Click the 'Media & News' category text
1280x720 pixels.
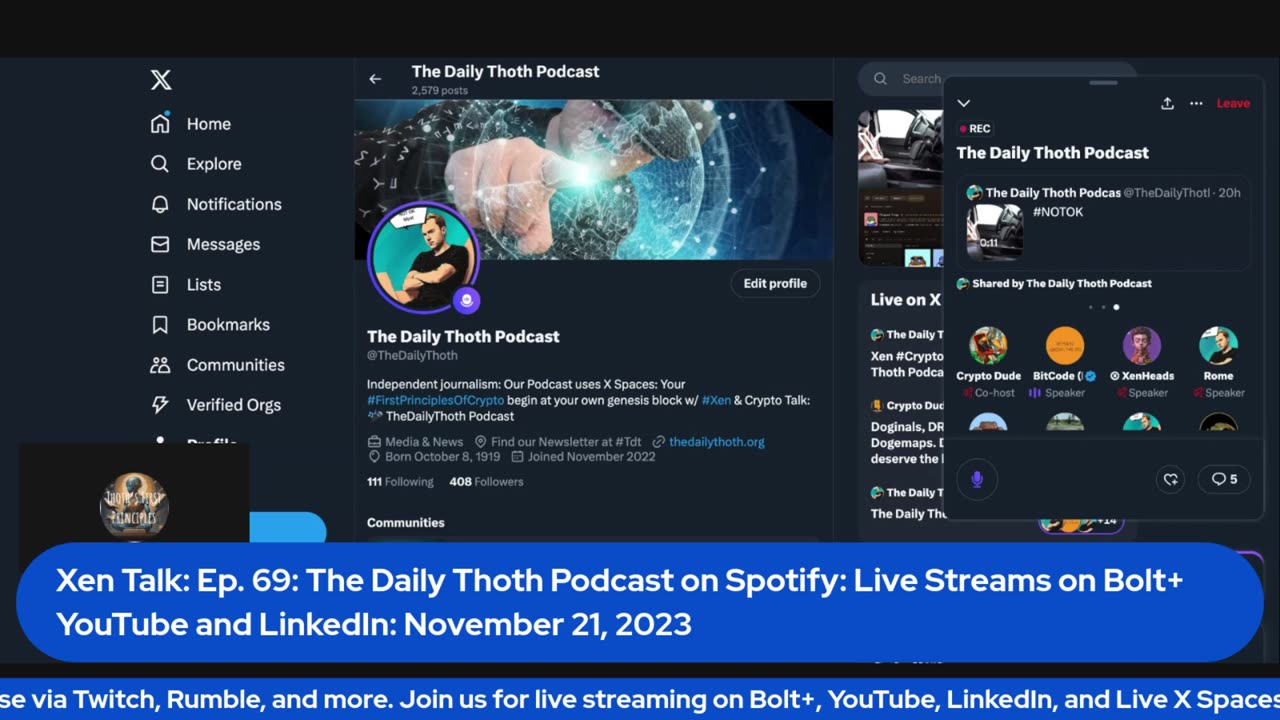(424, 442)
